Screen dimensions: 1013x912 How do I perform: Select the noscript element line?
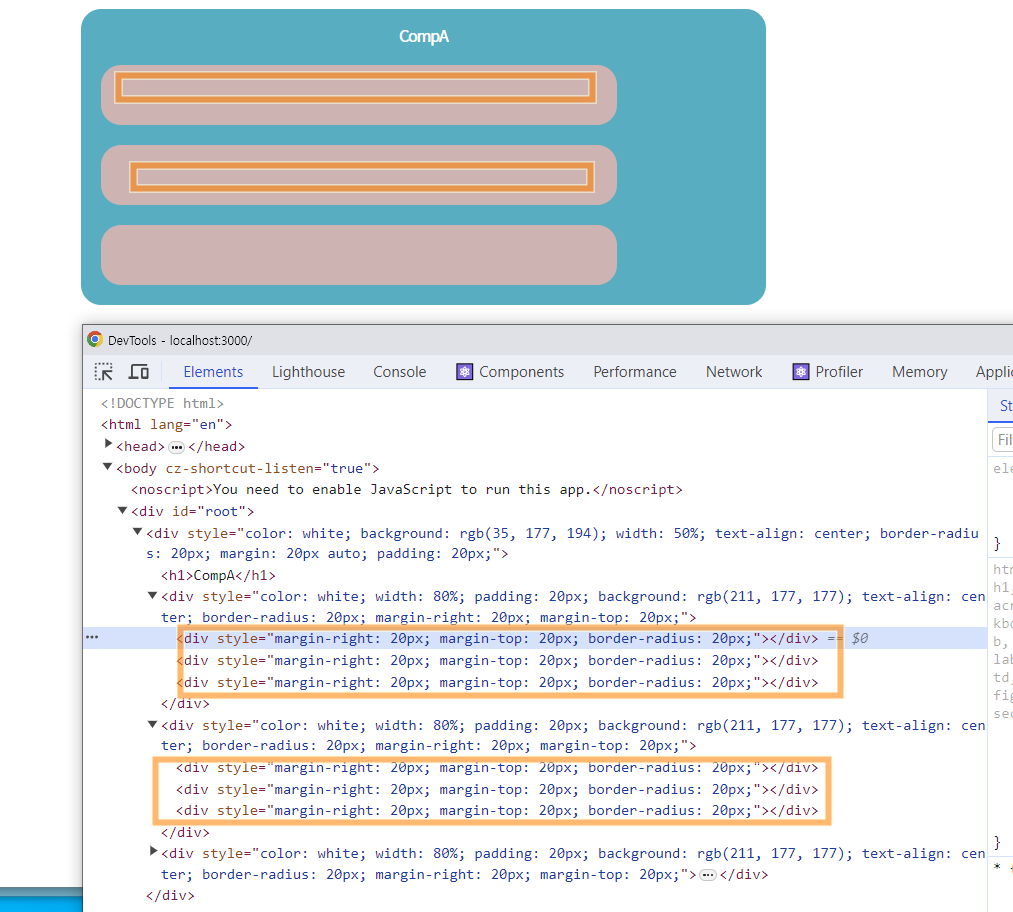pos(406,490)
